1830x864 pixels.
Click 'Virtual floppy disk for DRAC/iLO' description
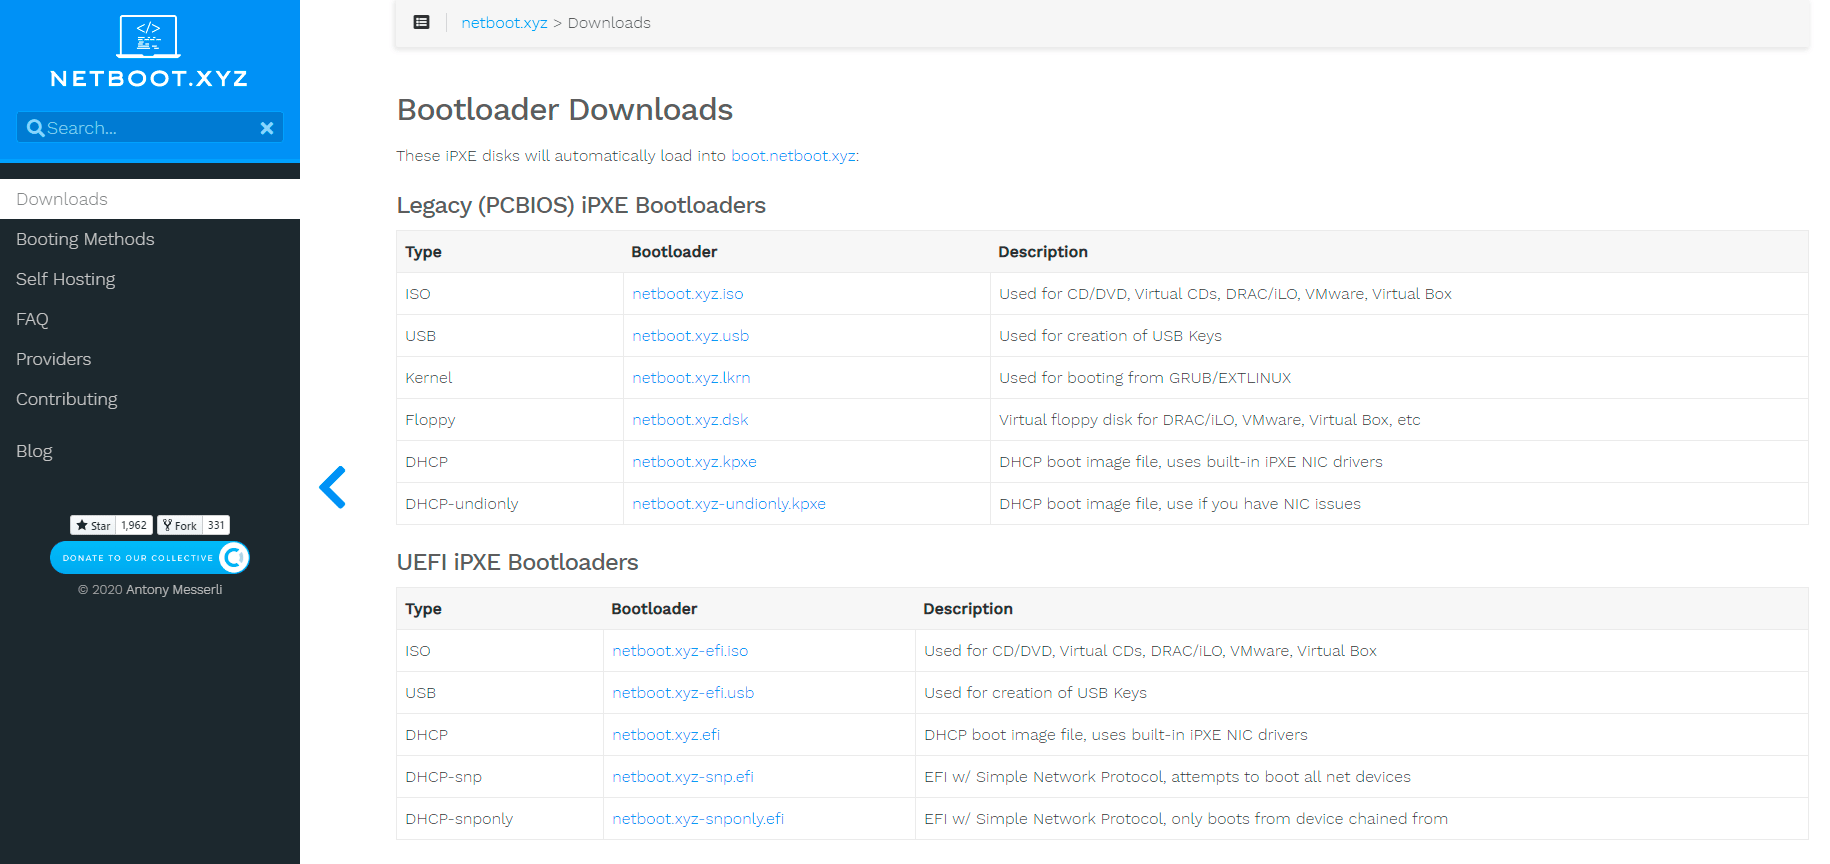coord(1117,420)
